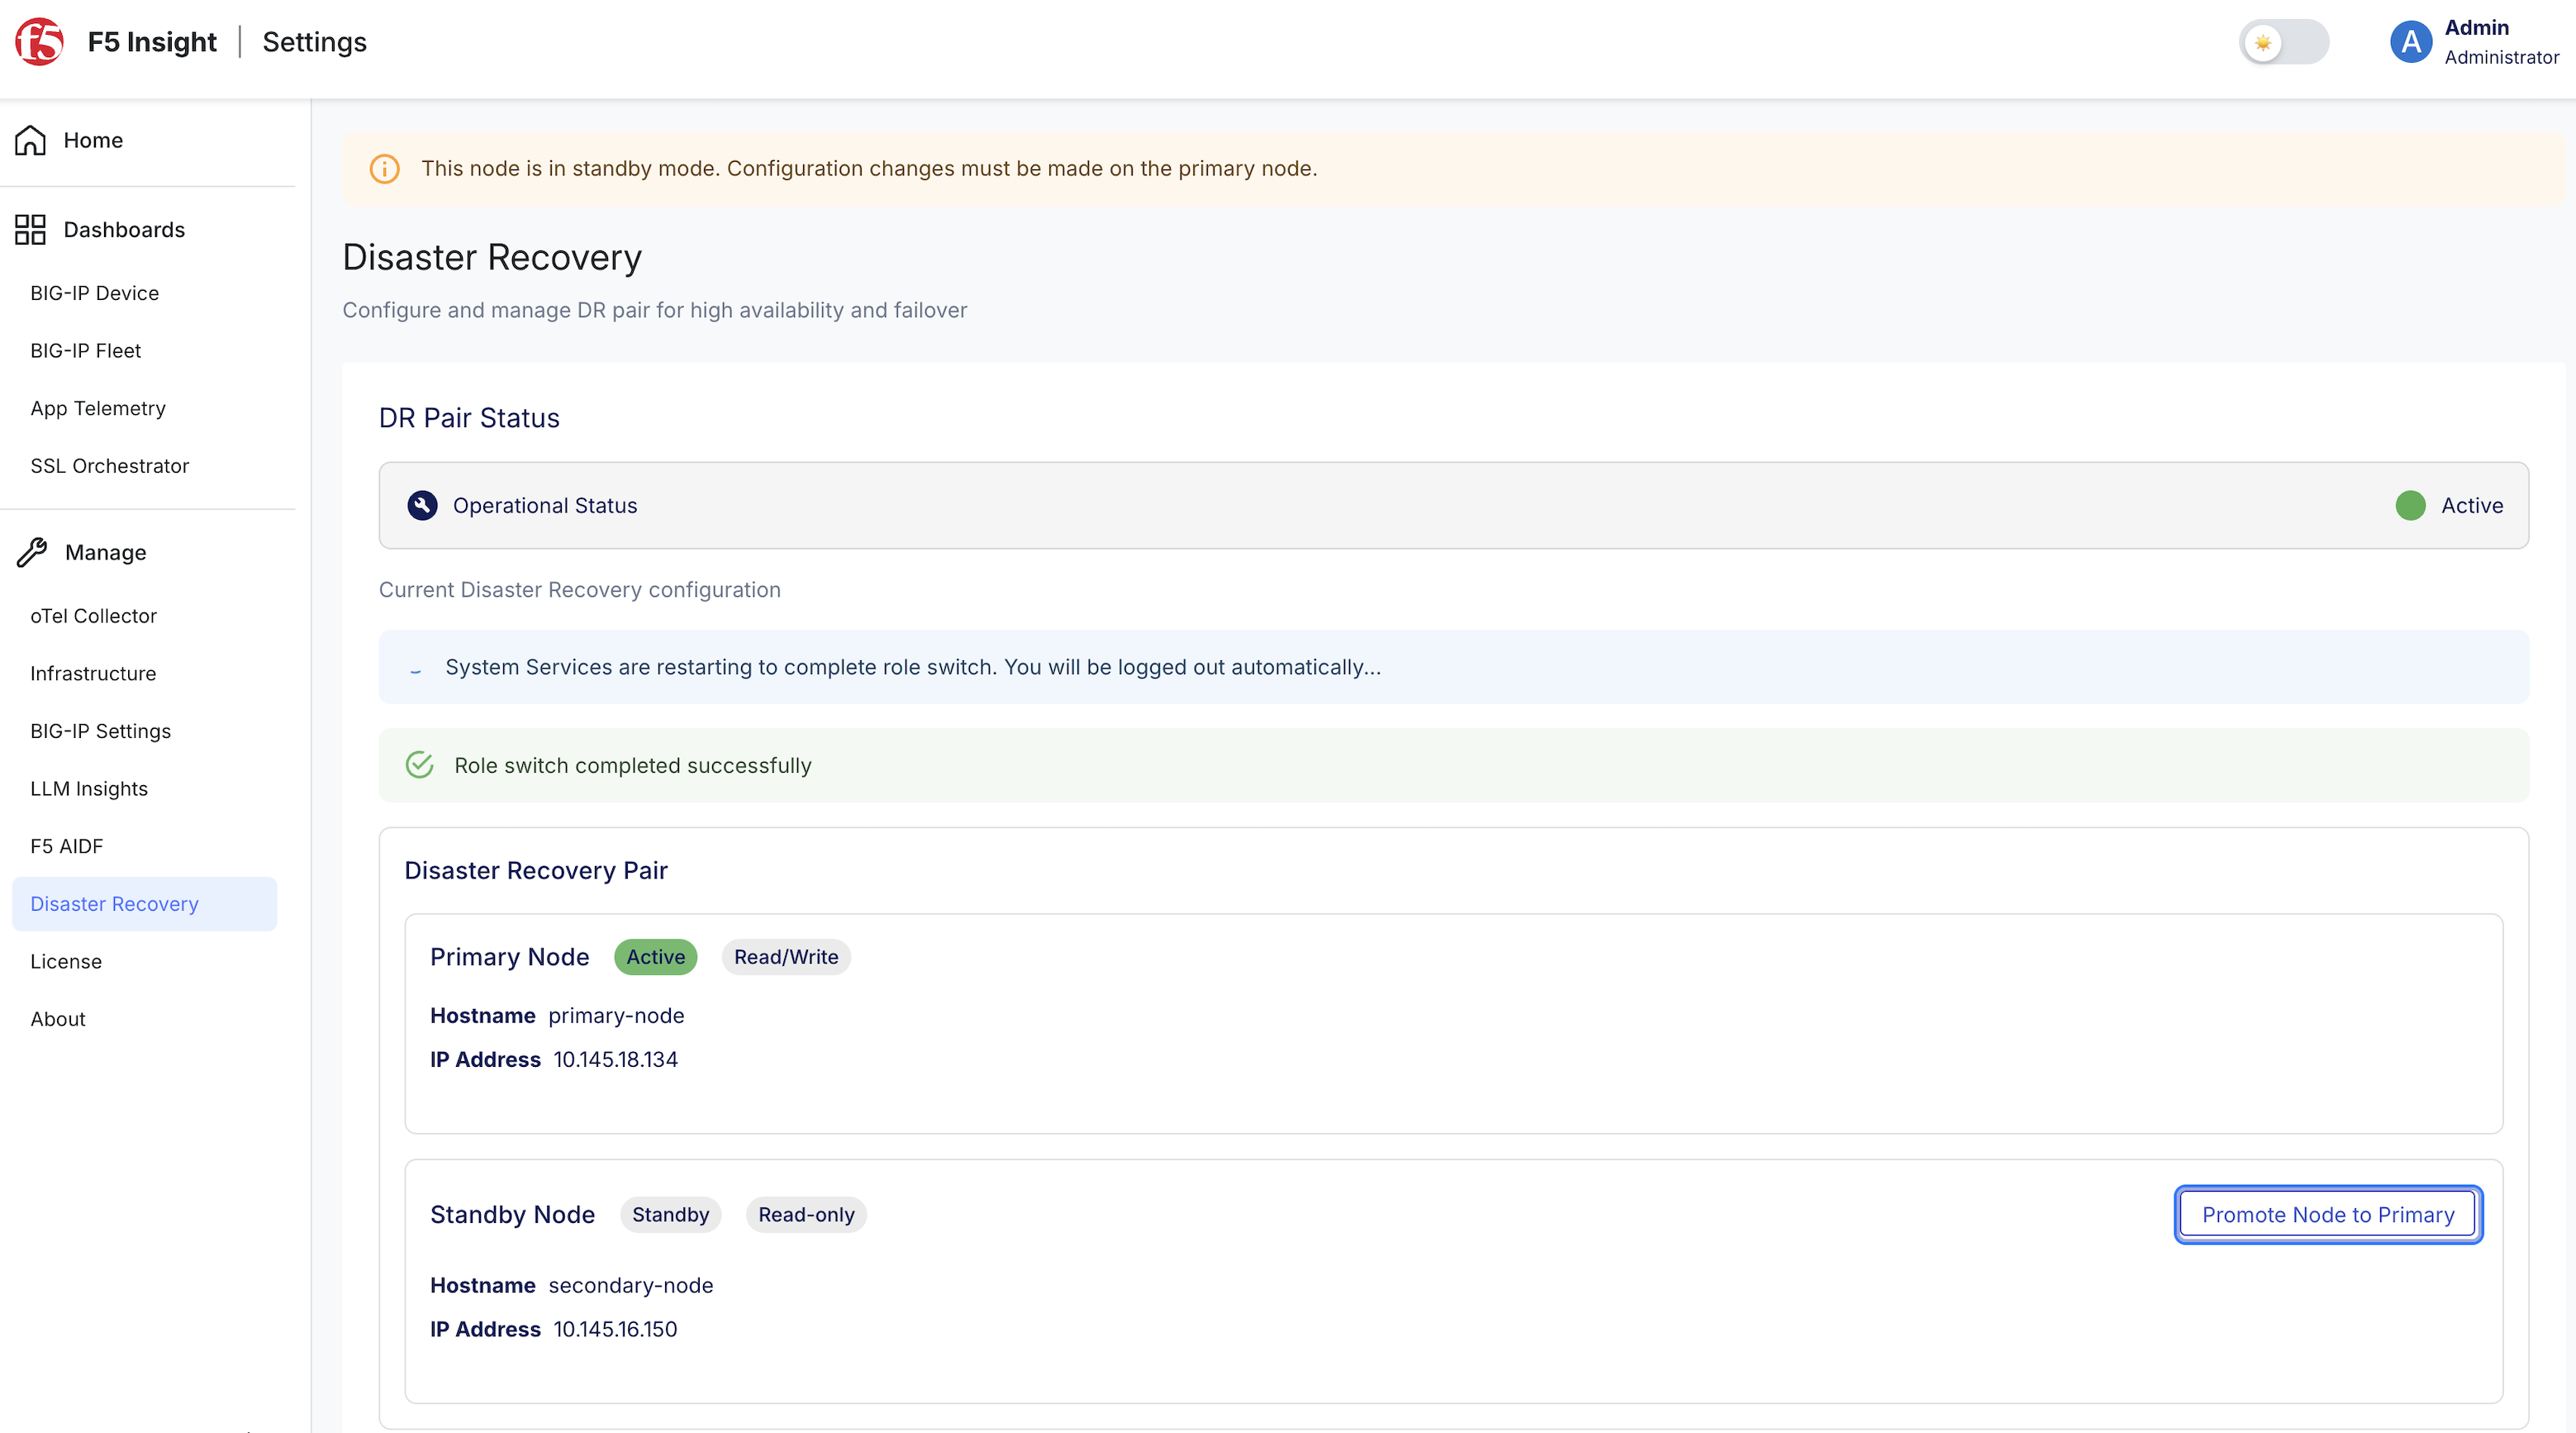2576x1433 pixels.
Task: Click the Dashboards grid icon
Action: [x=30, y=230]
